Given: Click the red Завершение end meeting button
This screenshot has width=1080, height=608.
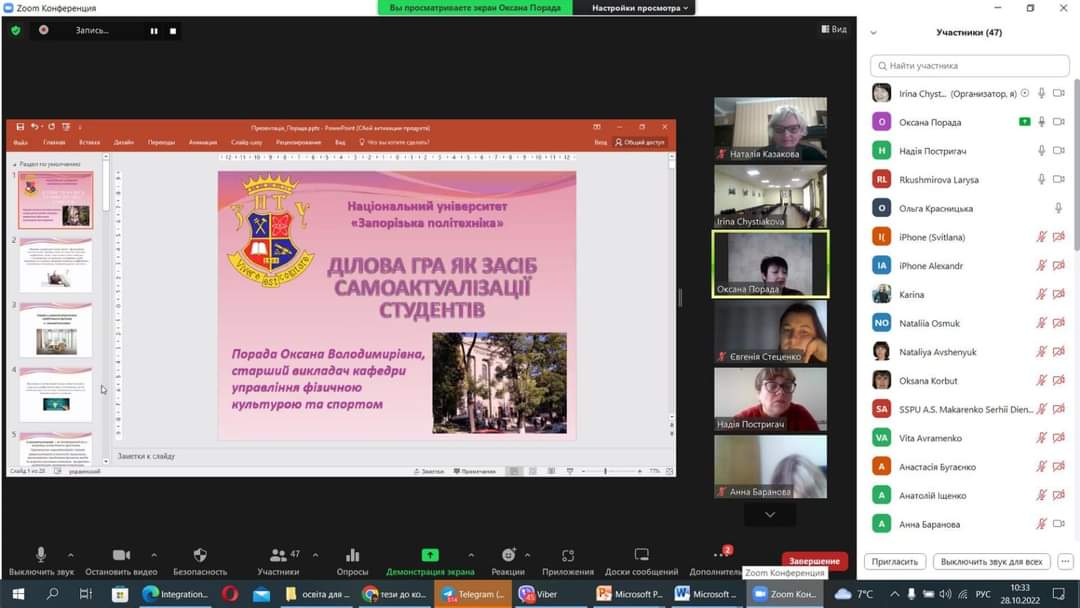Looking at the screenshot, I should coord(814,561).
